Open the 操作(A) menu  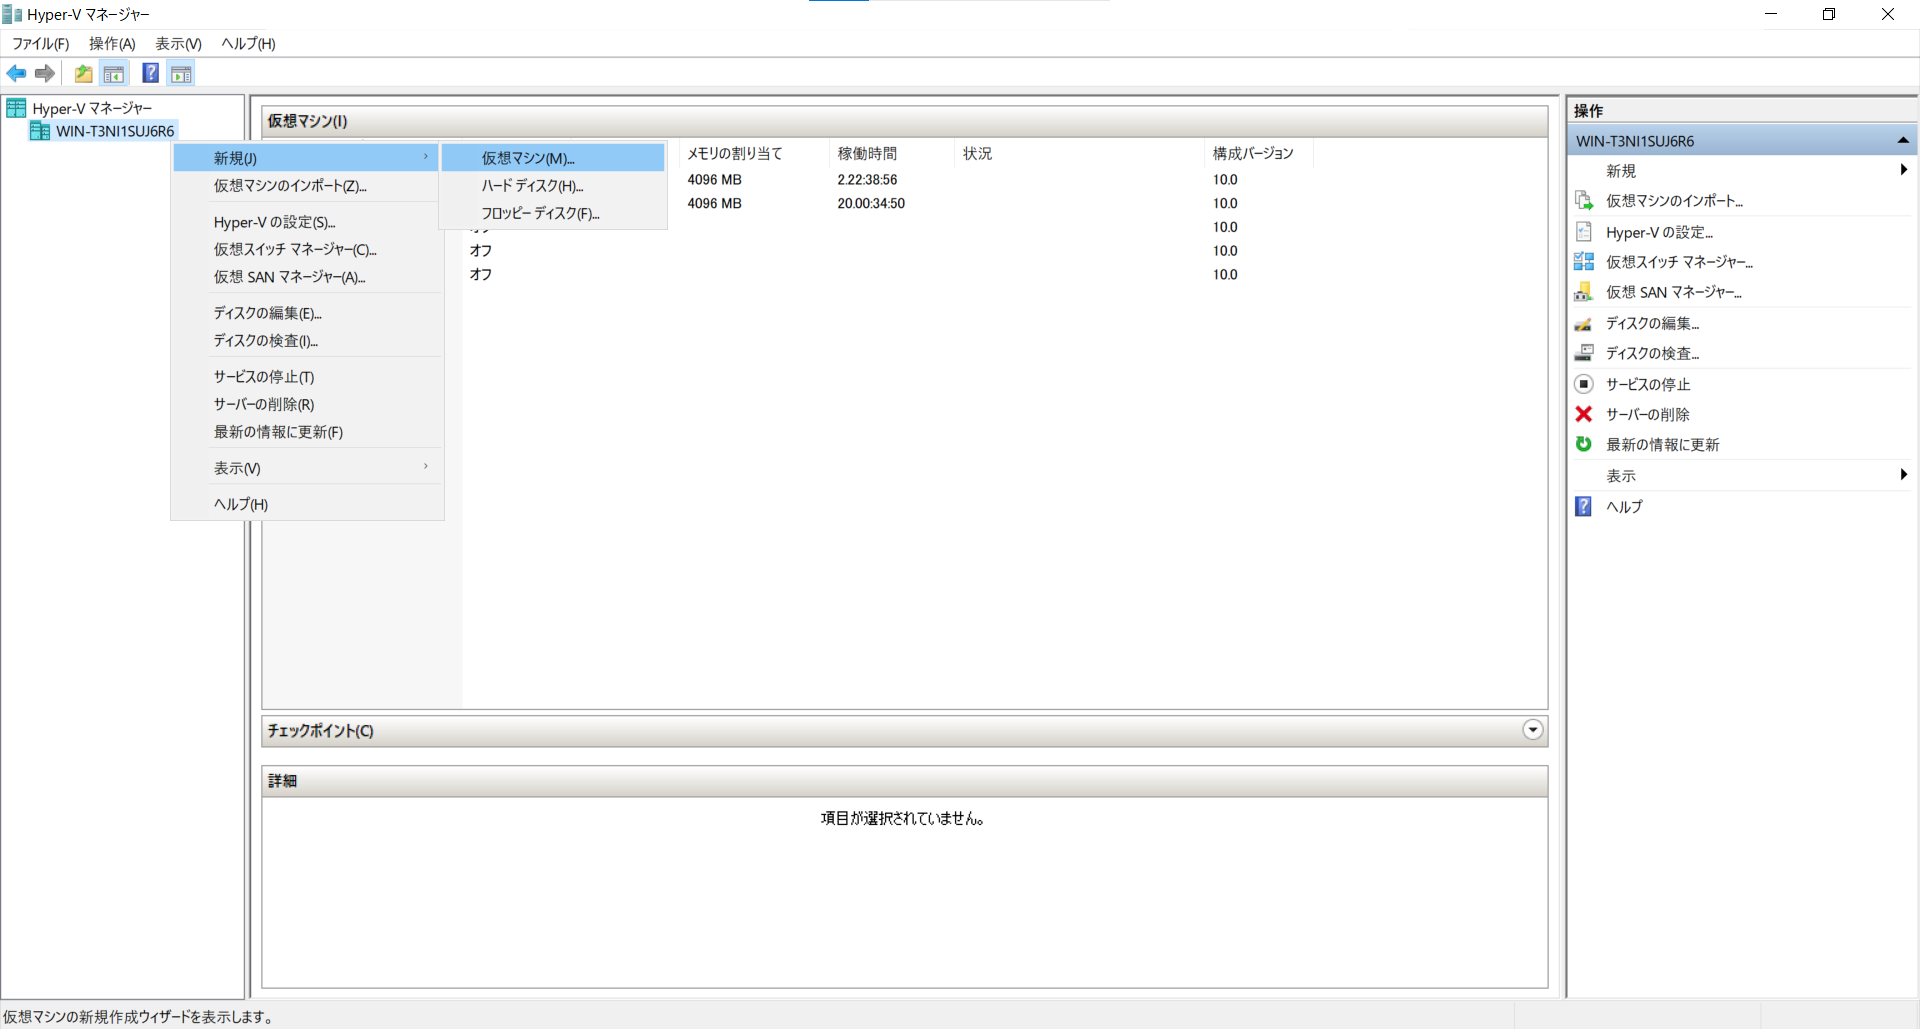(x=112, y=44)
